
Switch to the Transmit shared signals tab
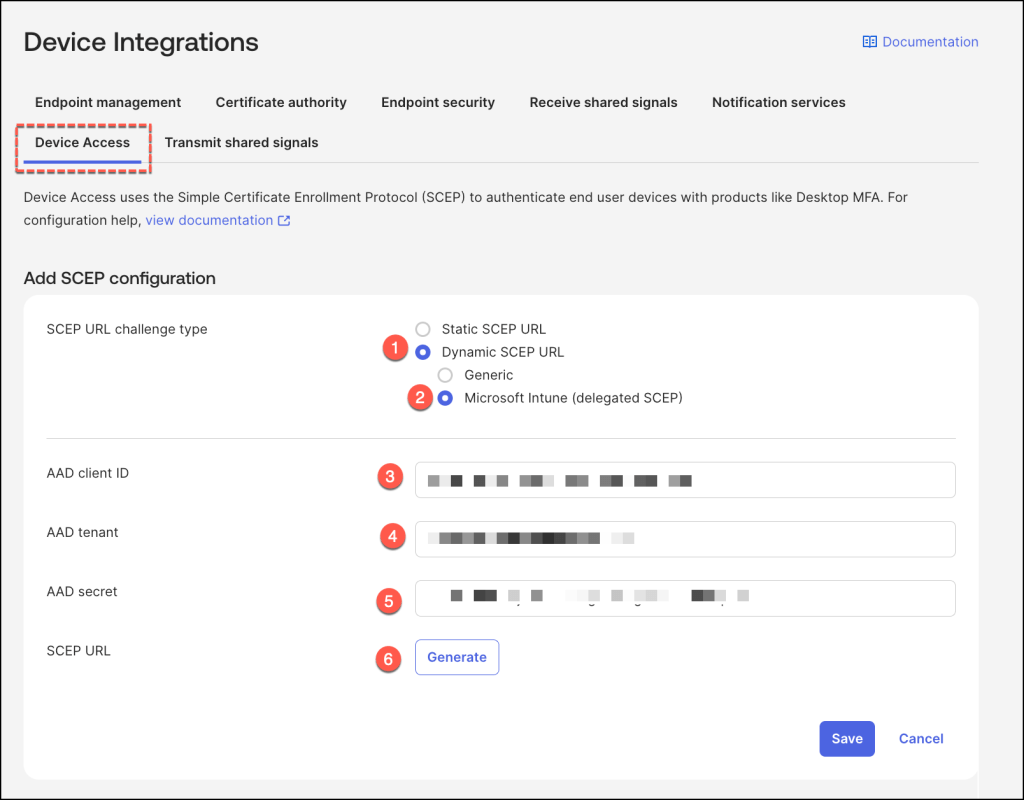[x=241, y=143]
